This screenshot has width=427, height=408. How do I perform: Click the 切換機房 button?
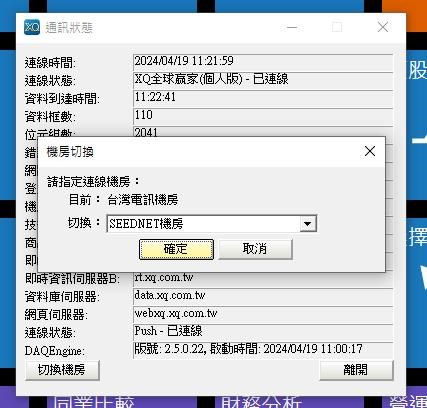coord(62,370)
